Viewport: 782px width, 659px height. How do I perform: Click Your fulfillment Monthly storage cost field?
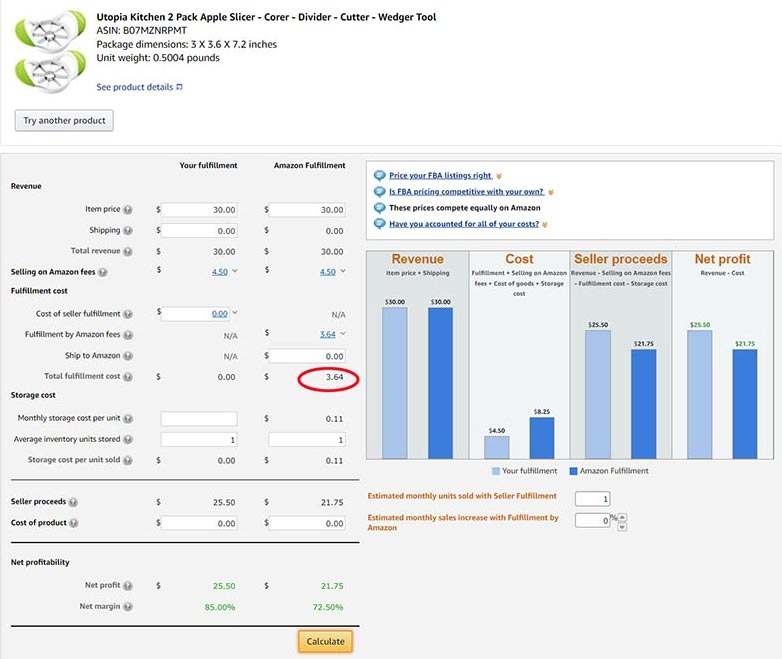[199, 419]
